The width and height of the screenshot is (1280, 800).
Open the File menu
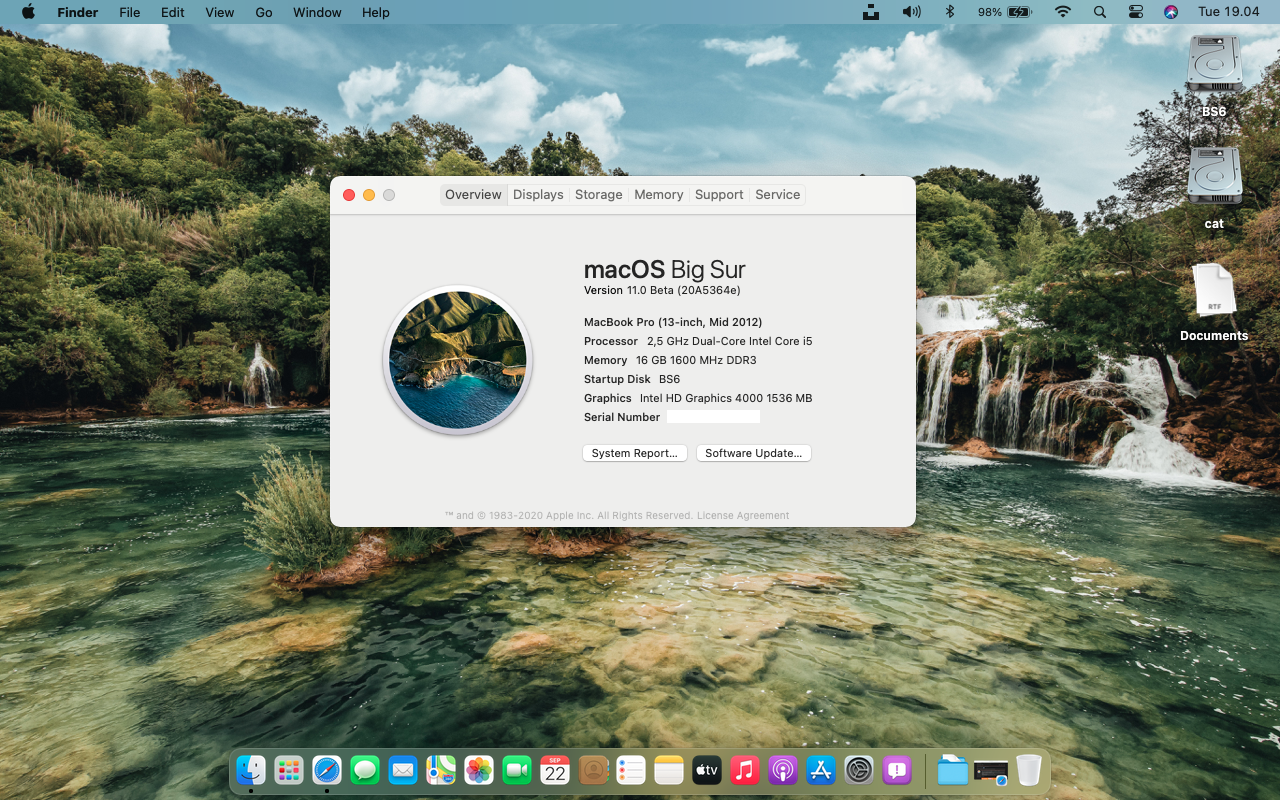pos(129,12)
